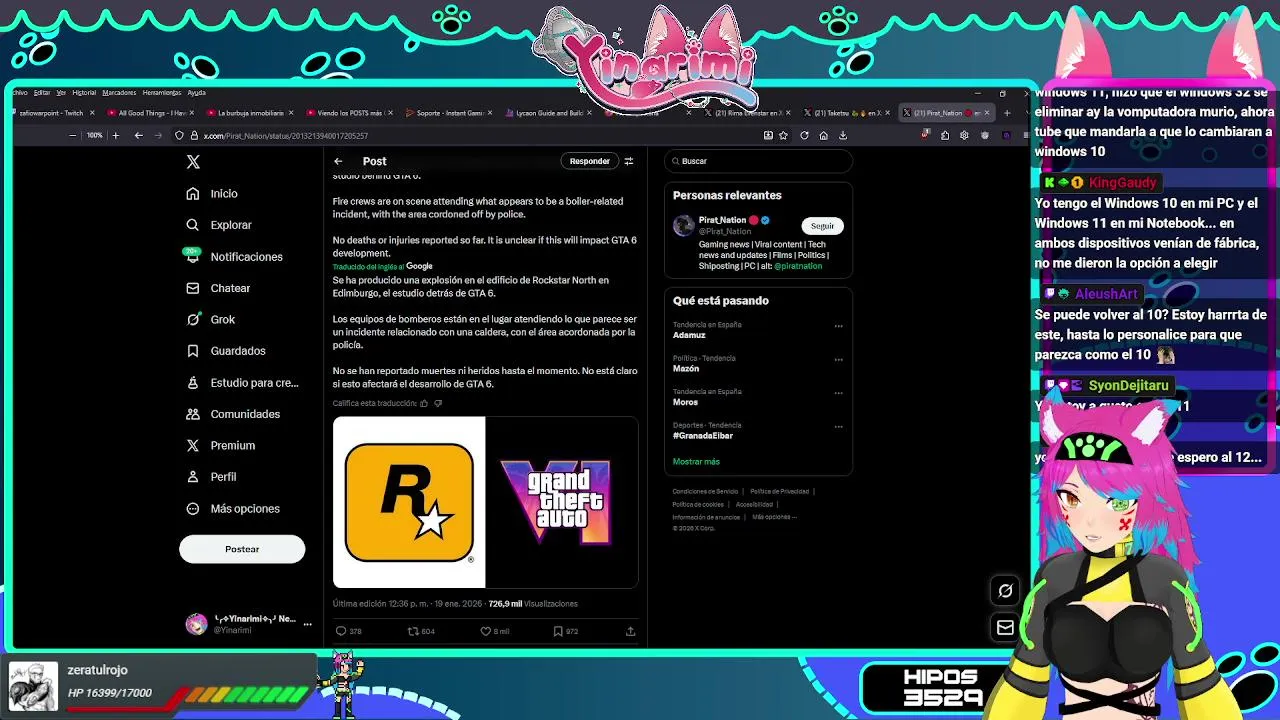Open the Adamuz trending topic
This screenshot has height=720, width=1280.
tap(689, 335)
